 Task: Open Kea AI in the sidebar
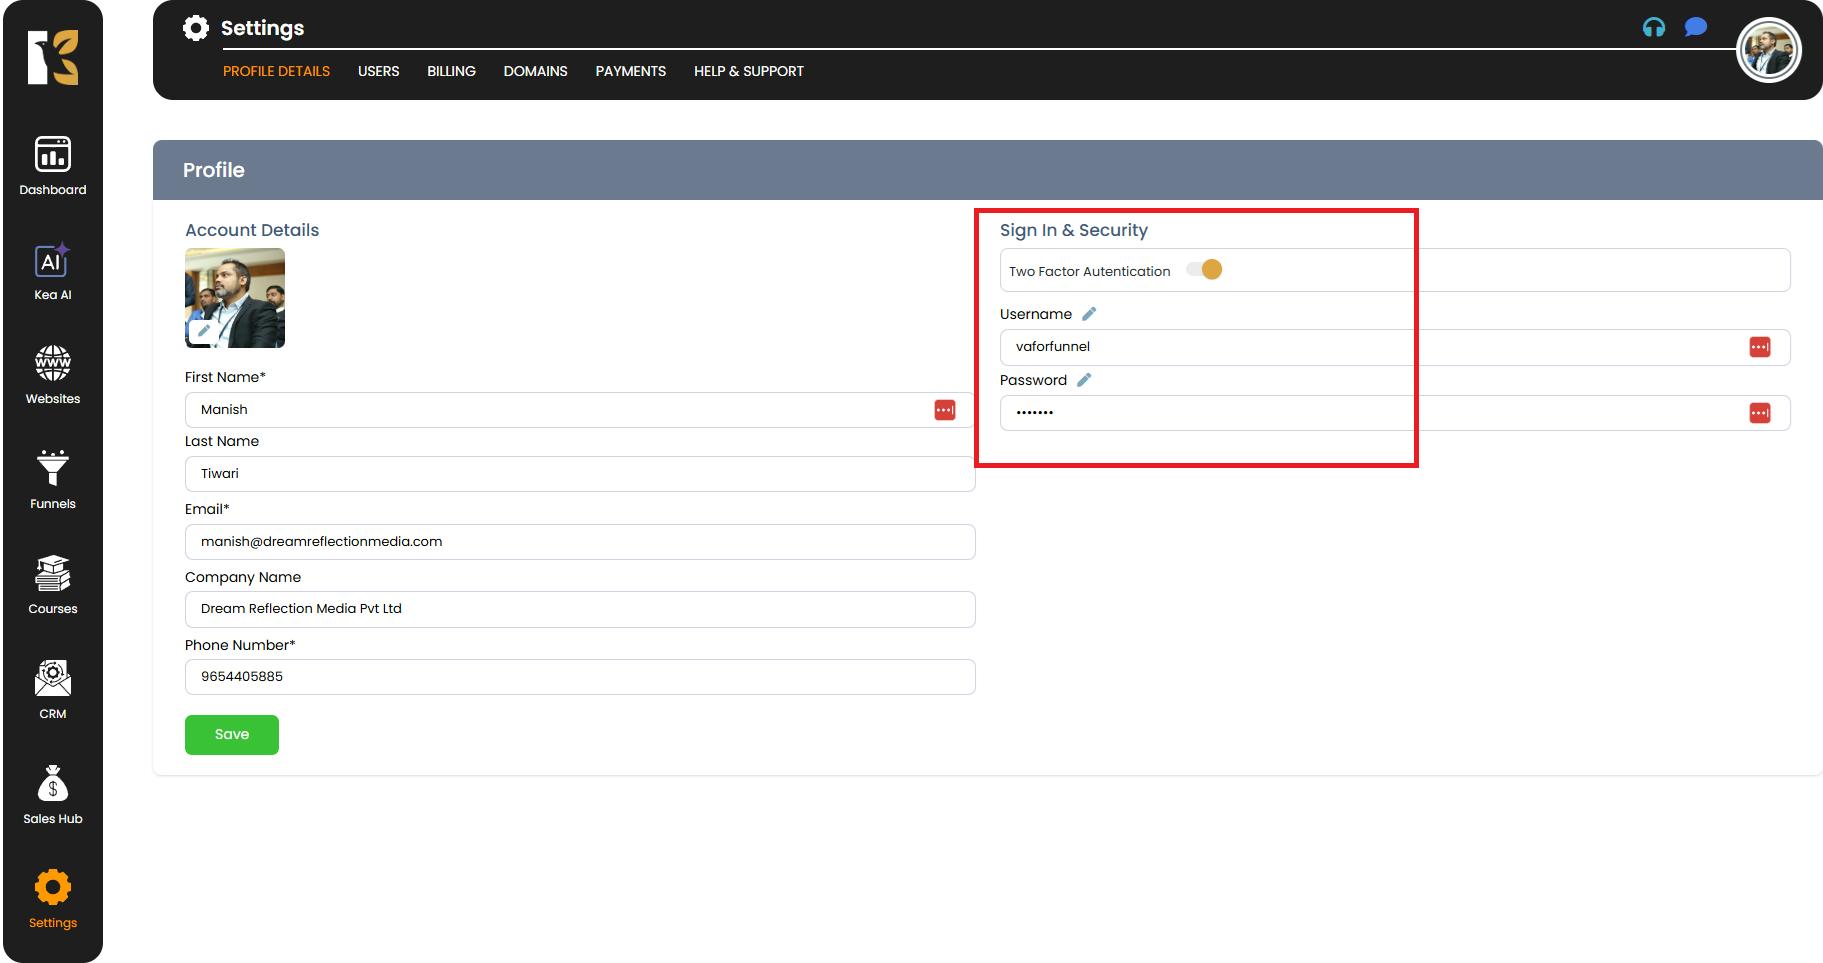(x=53, y=271)
